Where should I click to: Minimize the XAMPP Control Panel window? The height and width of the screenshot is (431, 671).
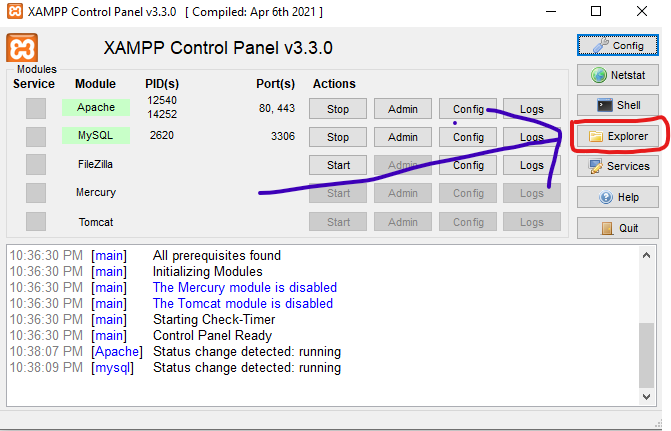coord(551,12)
